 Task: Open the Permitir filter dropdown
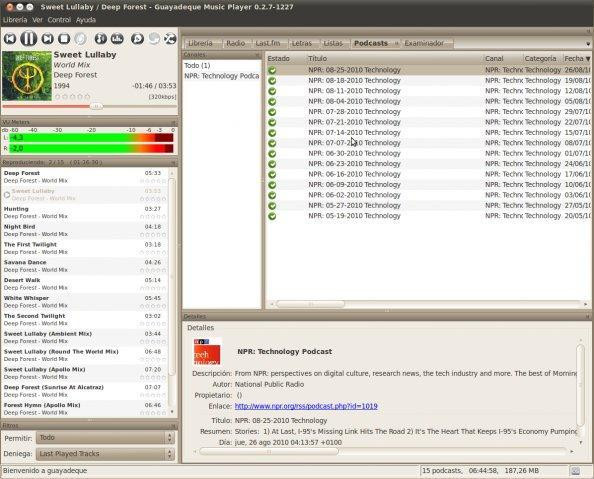point(105,438)
